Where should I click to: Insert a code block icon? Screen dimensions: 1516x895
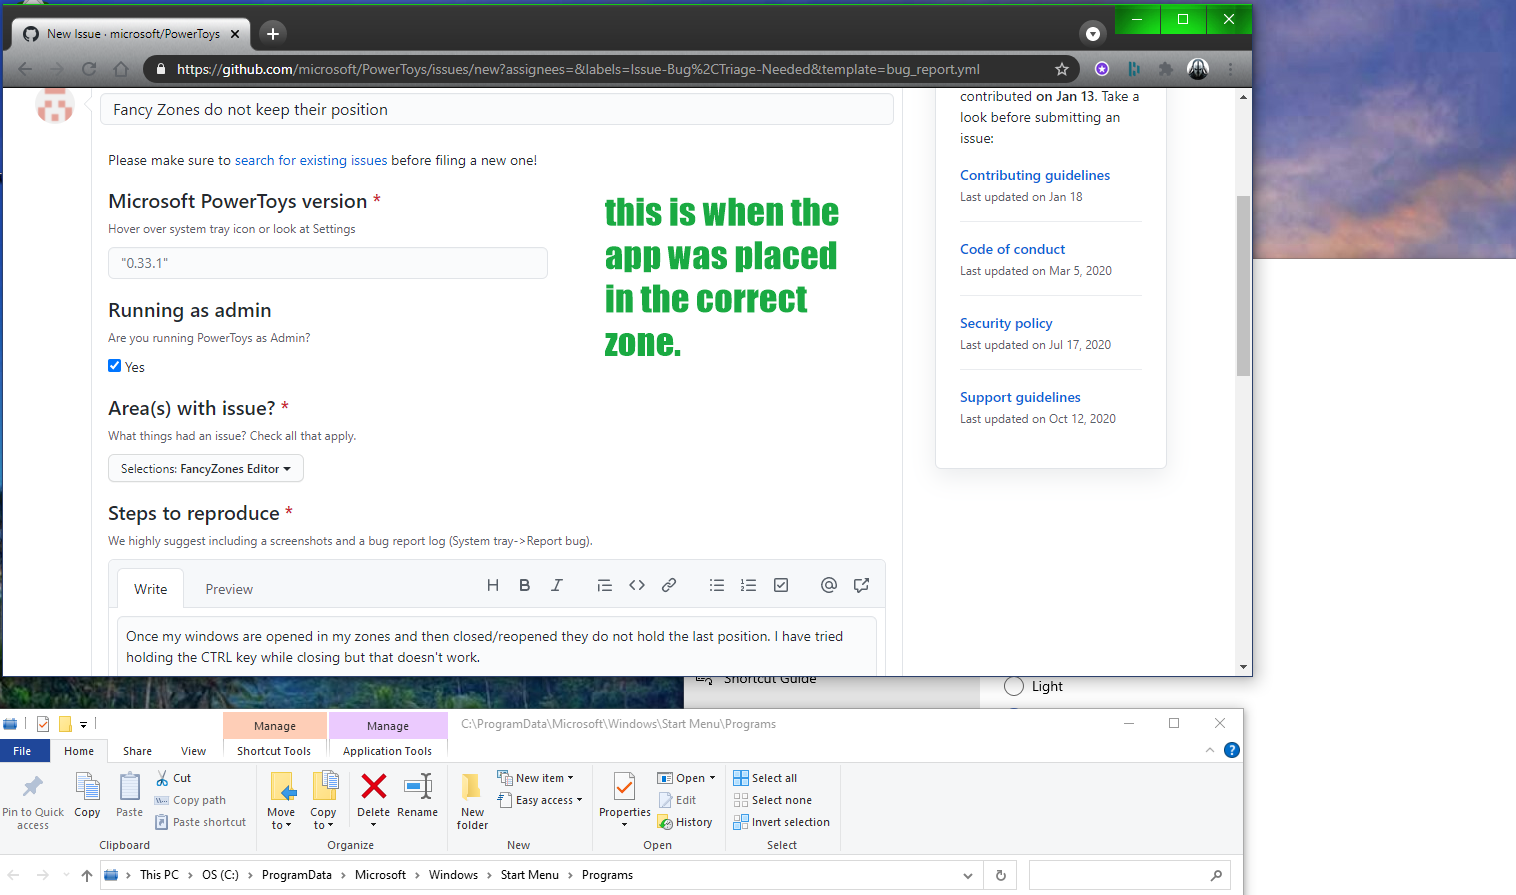pos(636,585)
